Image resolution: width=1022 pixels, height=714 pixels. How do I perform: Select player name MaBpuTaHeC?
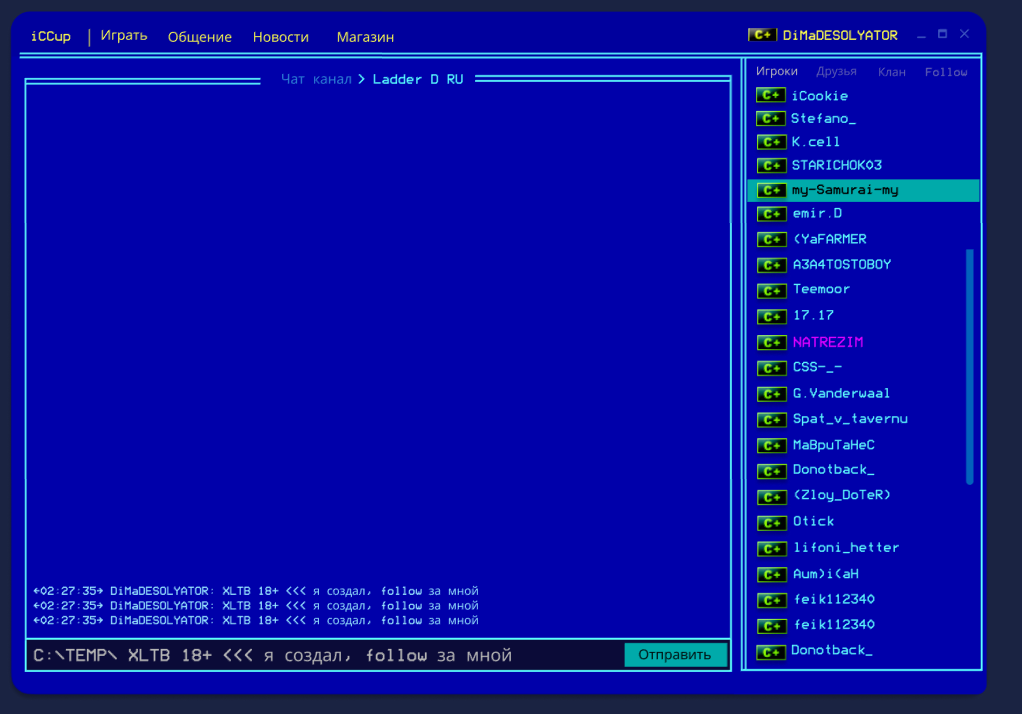(x=834, y=445)
